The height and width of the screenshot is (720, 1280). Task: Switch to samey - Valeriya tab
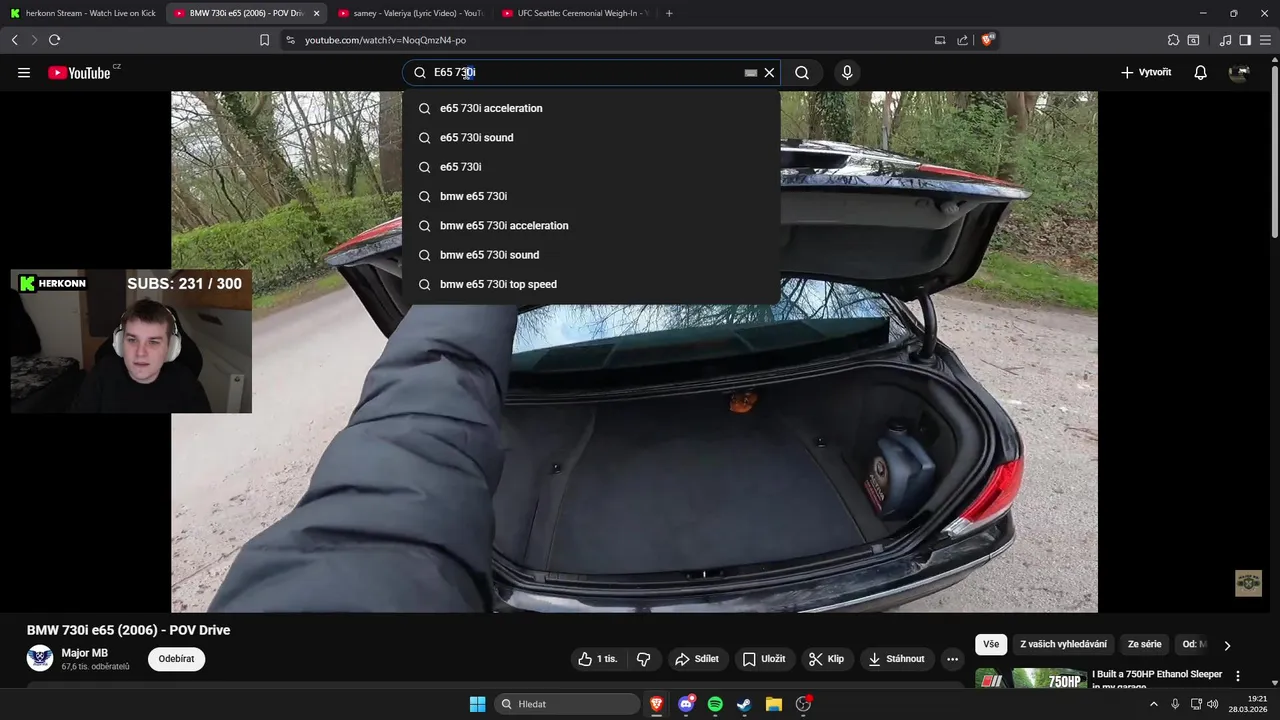[410, 13]
